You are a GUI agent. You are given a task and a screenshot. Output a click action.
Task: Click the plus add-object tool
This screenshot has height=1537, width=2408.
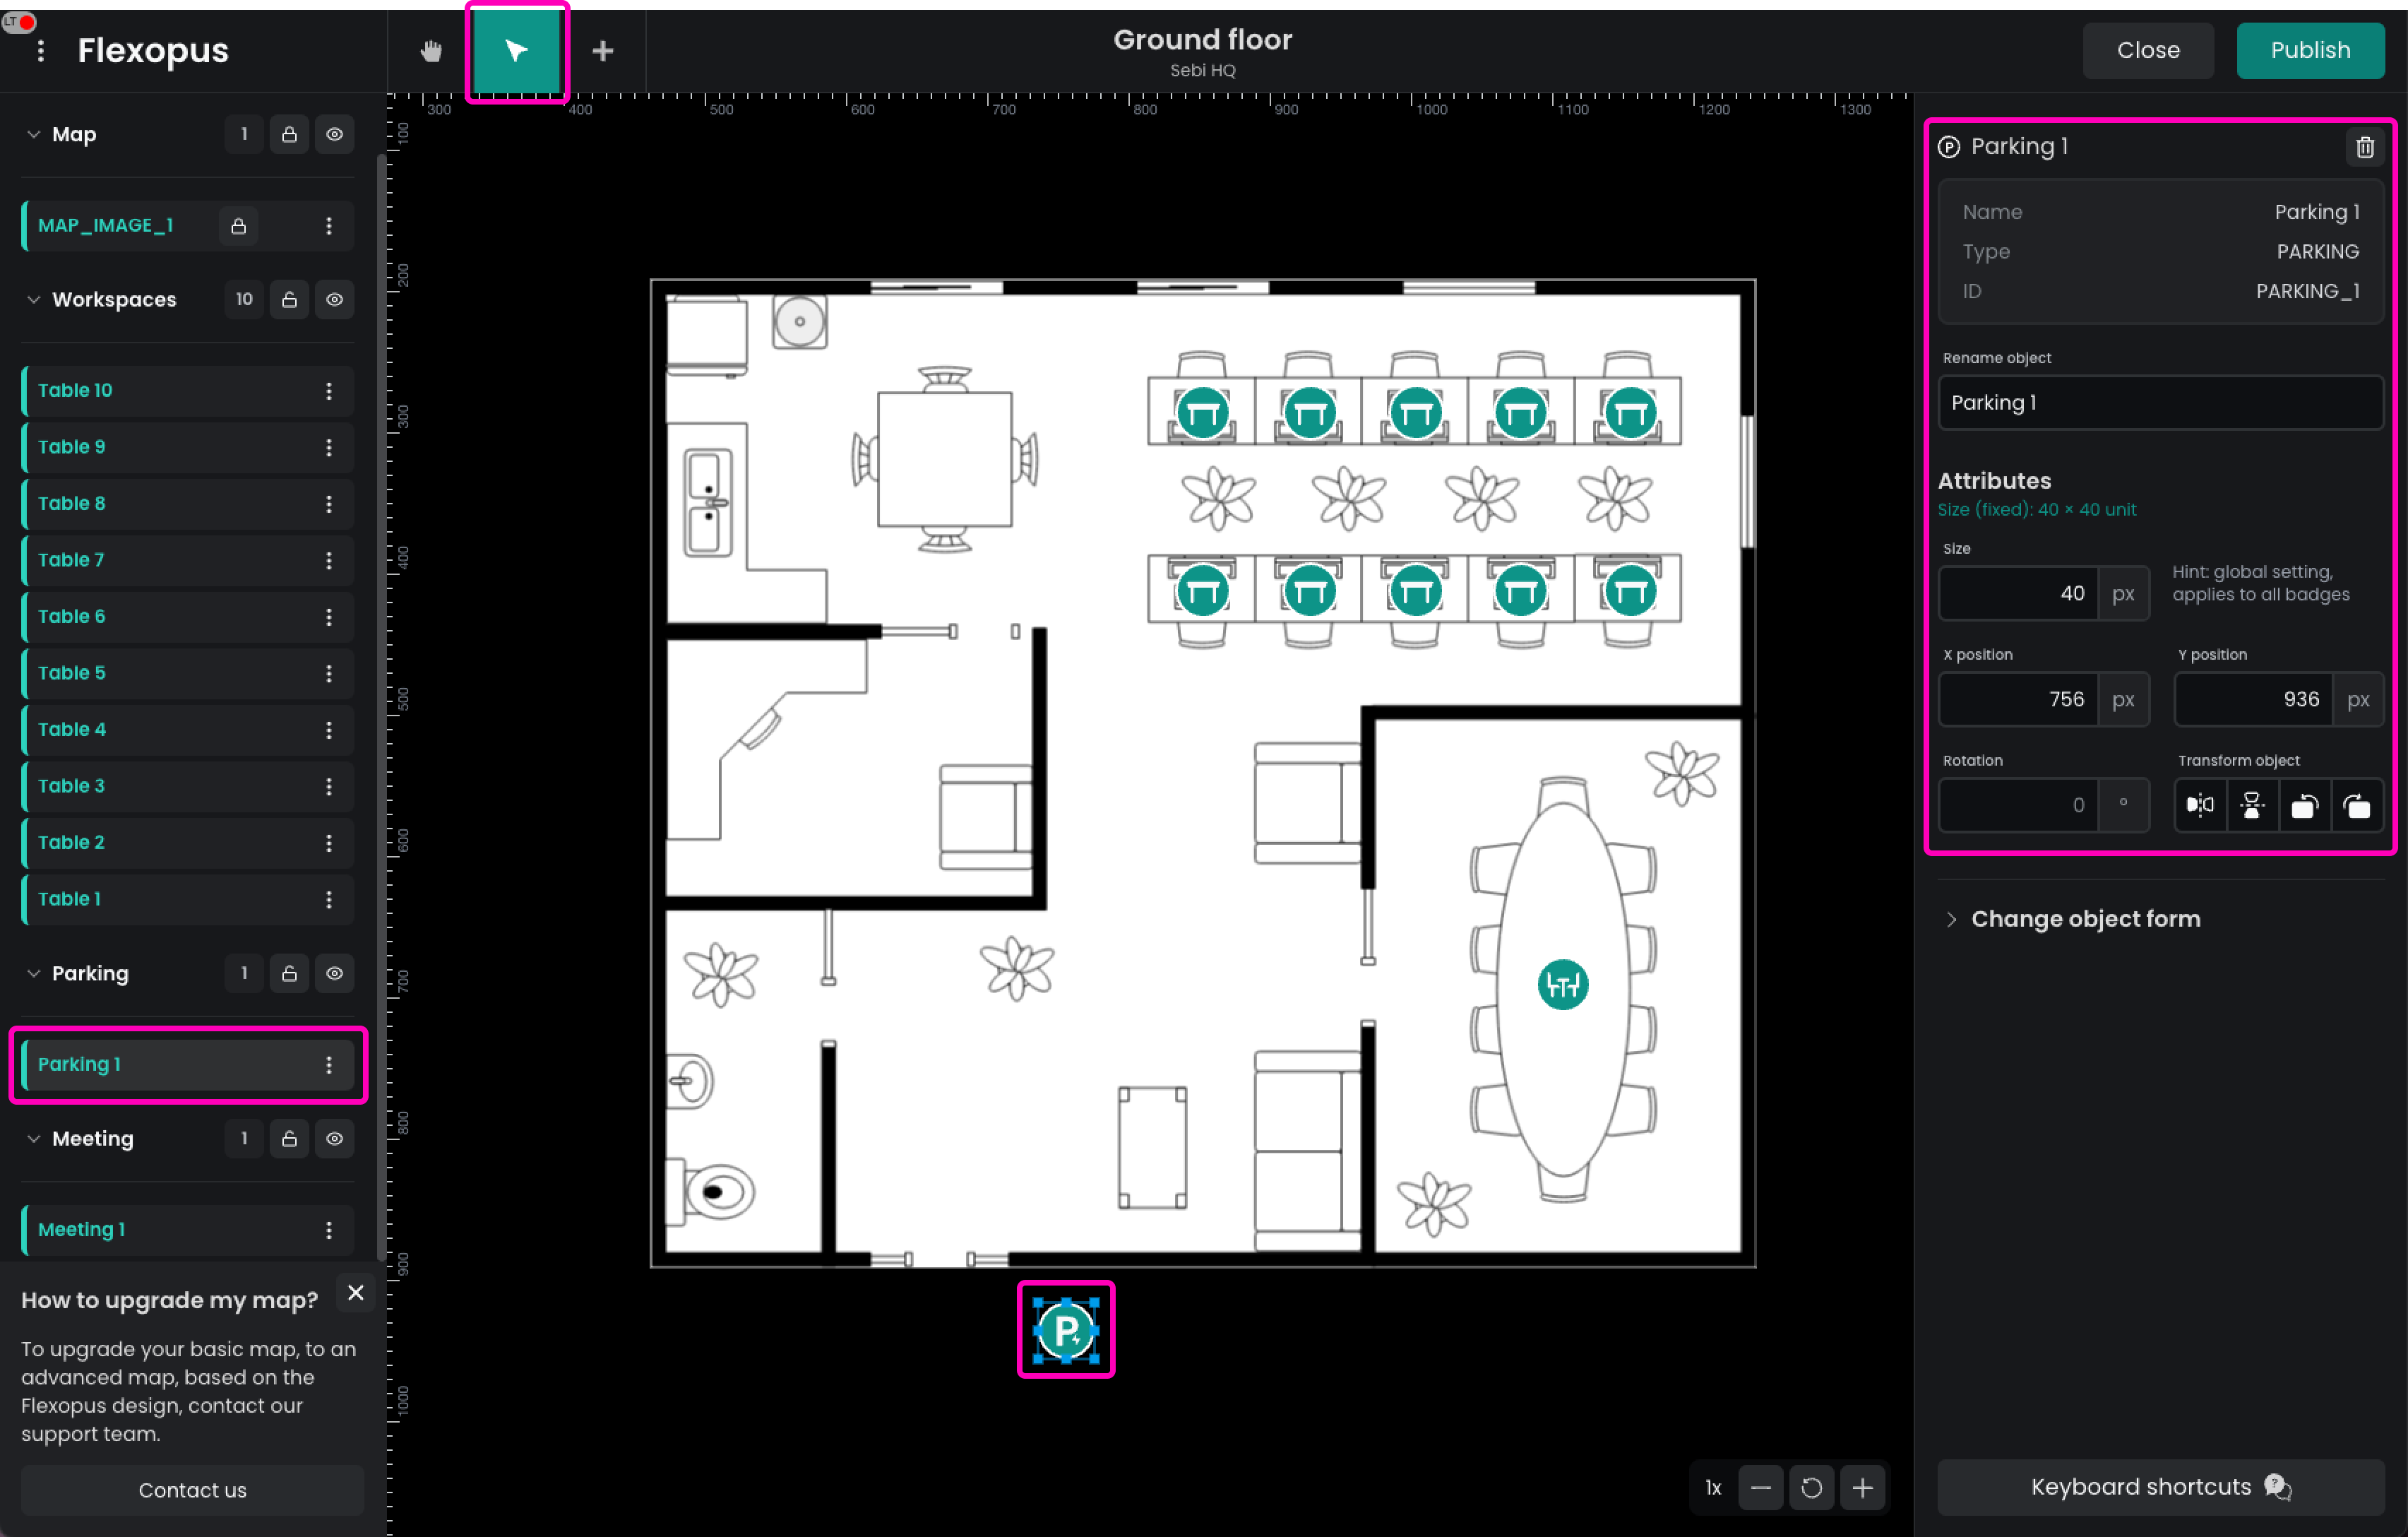click(602, 51)
